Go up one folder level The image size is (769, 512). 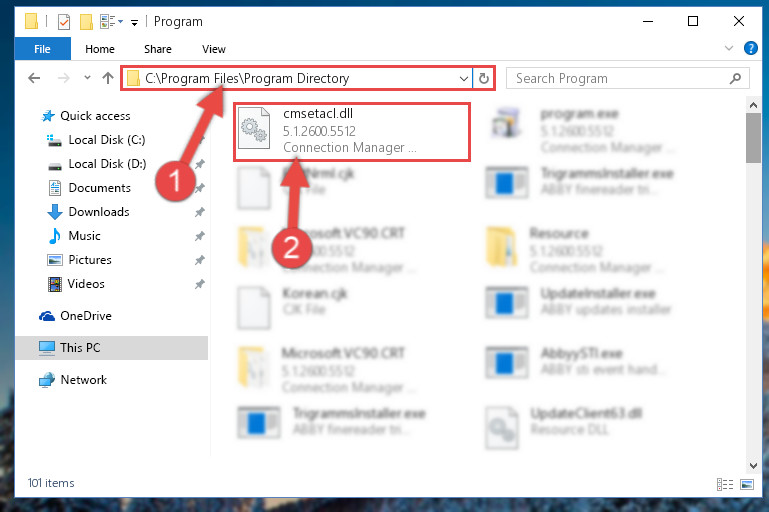[108, 78]
